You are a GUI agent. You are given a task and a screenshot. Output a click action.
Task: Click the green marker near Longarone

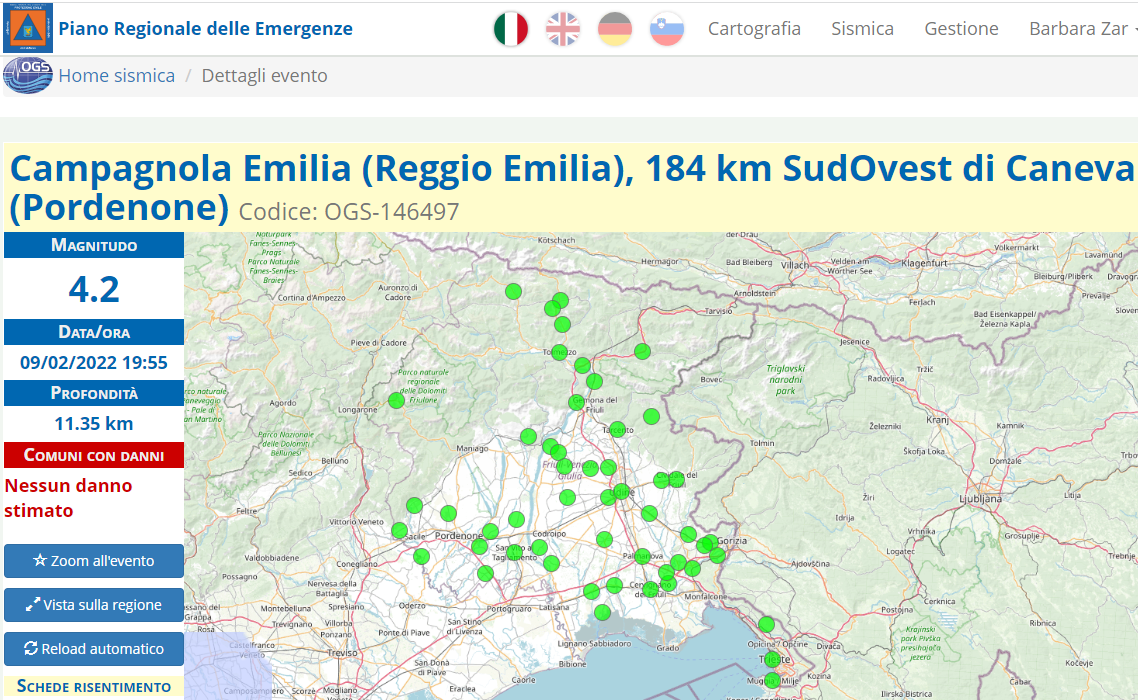[396, 400]
